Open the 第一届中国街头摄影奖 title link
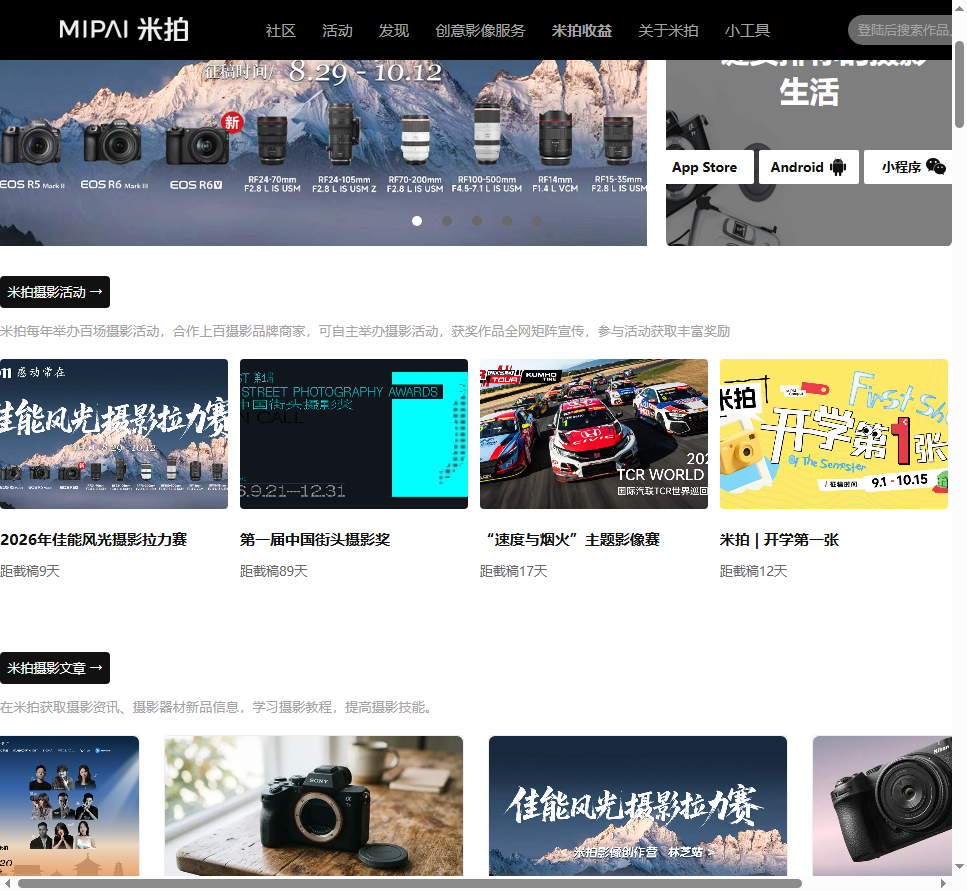This screenshot has width=967, height=891. (x=315, y=540)
